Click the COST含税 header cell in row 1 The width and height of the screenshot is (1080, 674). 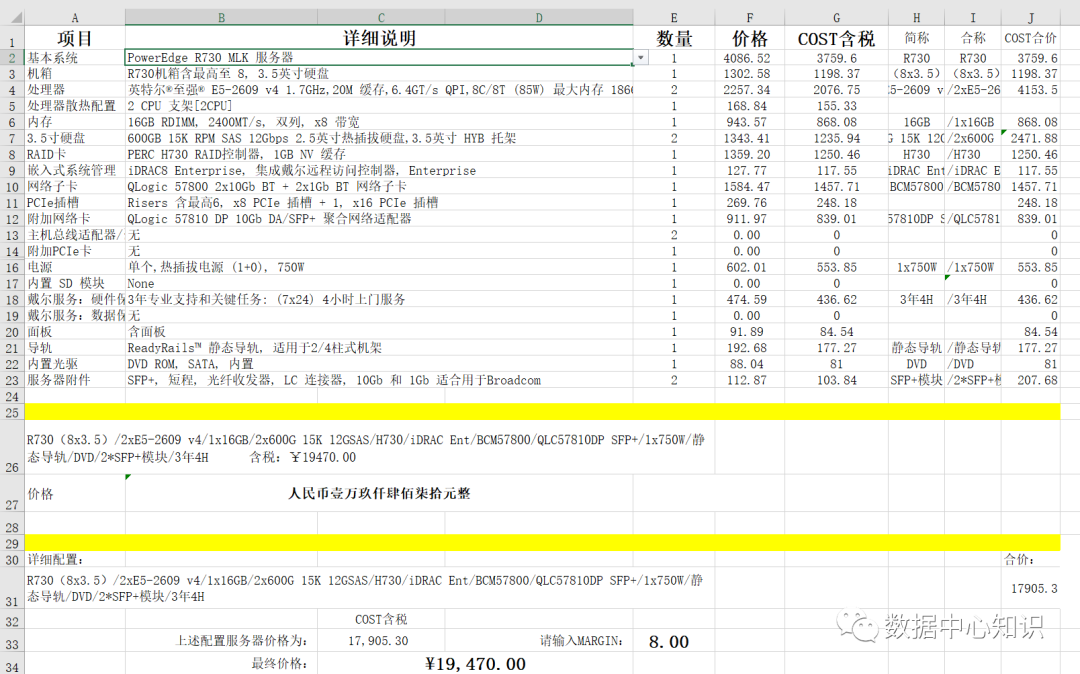[x=836, y=38]
